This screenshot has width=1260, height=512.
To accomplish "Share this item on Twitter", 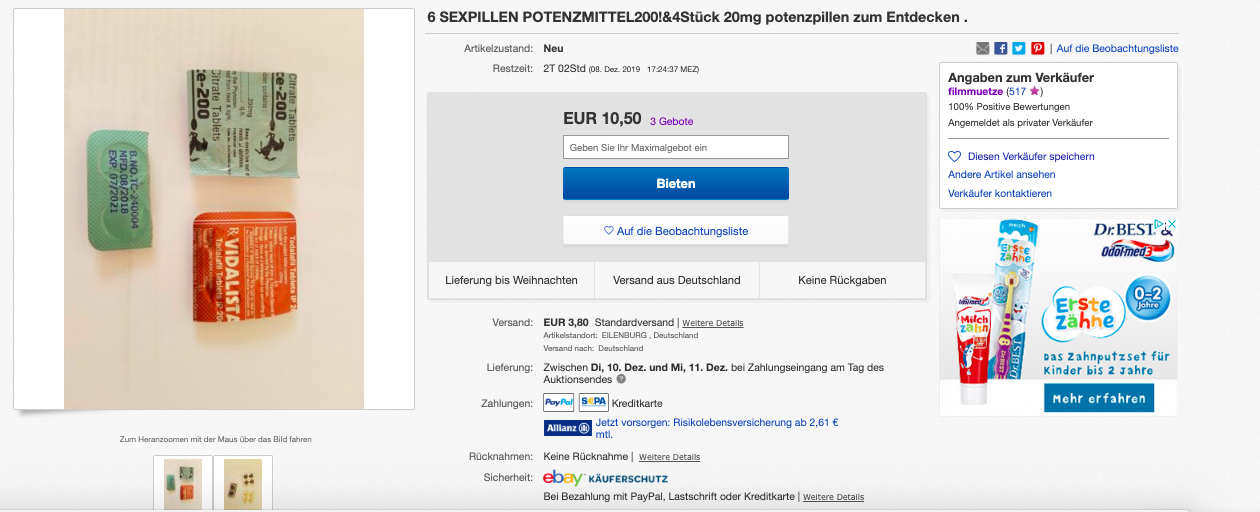I will tap(1019, 48).
